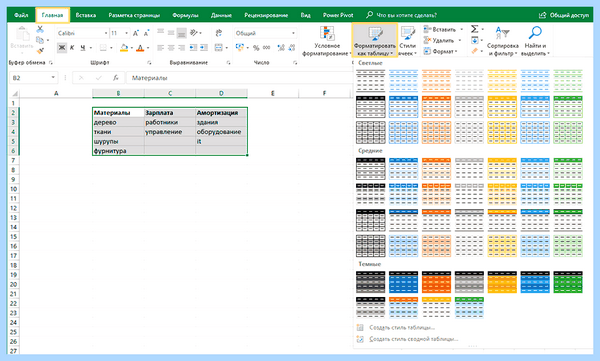This screenshot has width=600, height=361.
Task: Apply comma style 000 icon
Action: [266, 48]
